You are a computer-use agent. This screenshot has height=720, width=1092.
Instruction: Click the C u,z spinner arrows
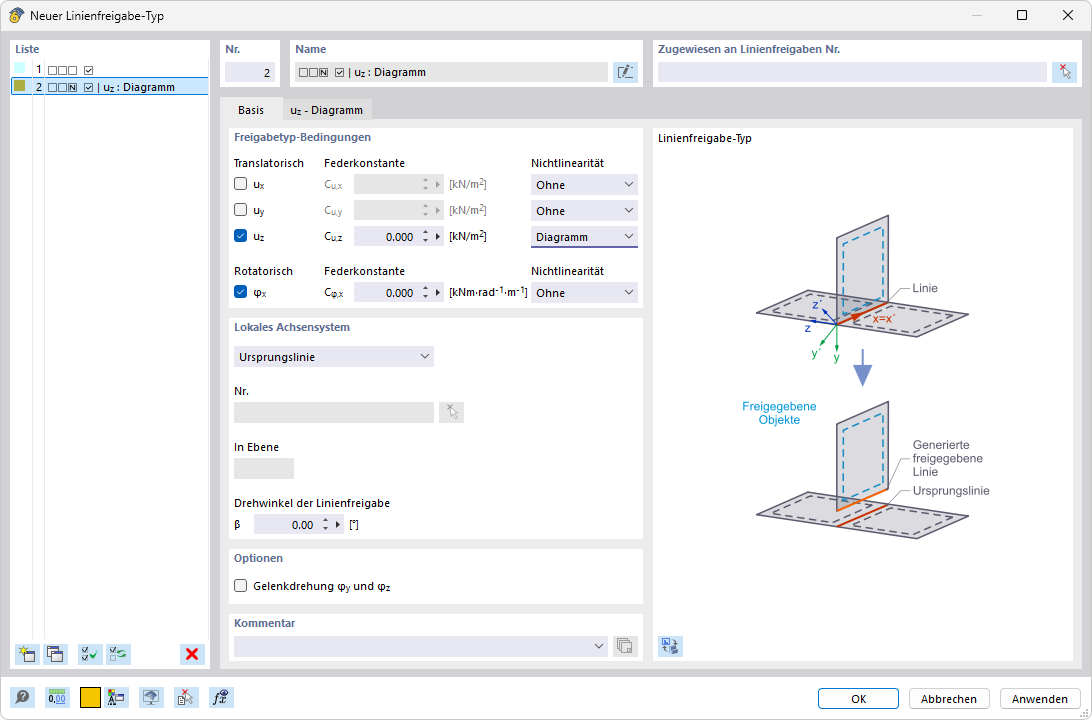click(x=426, y=237)
